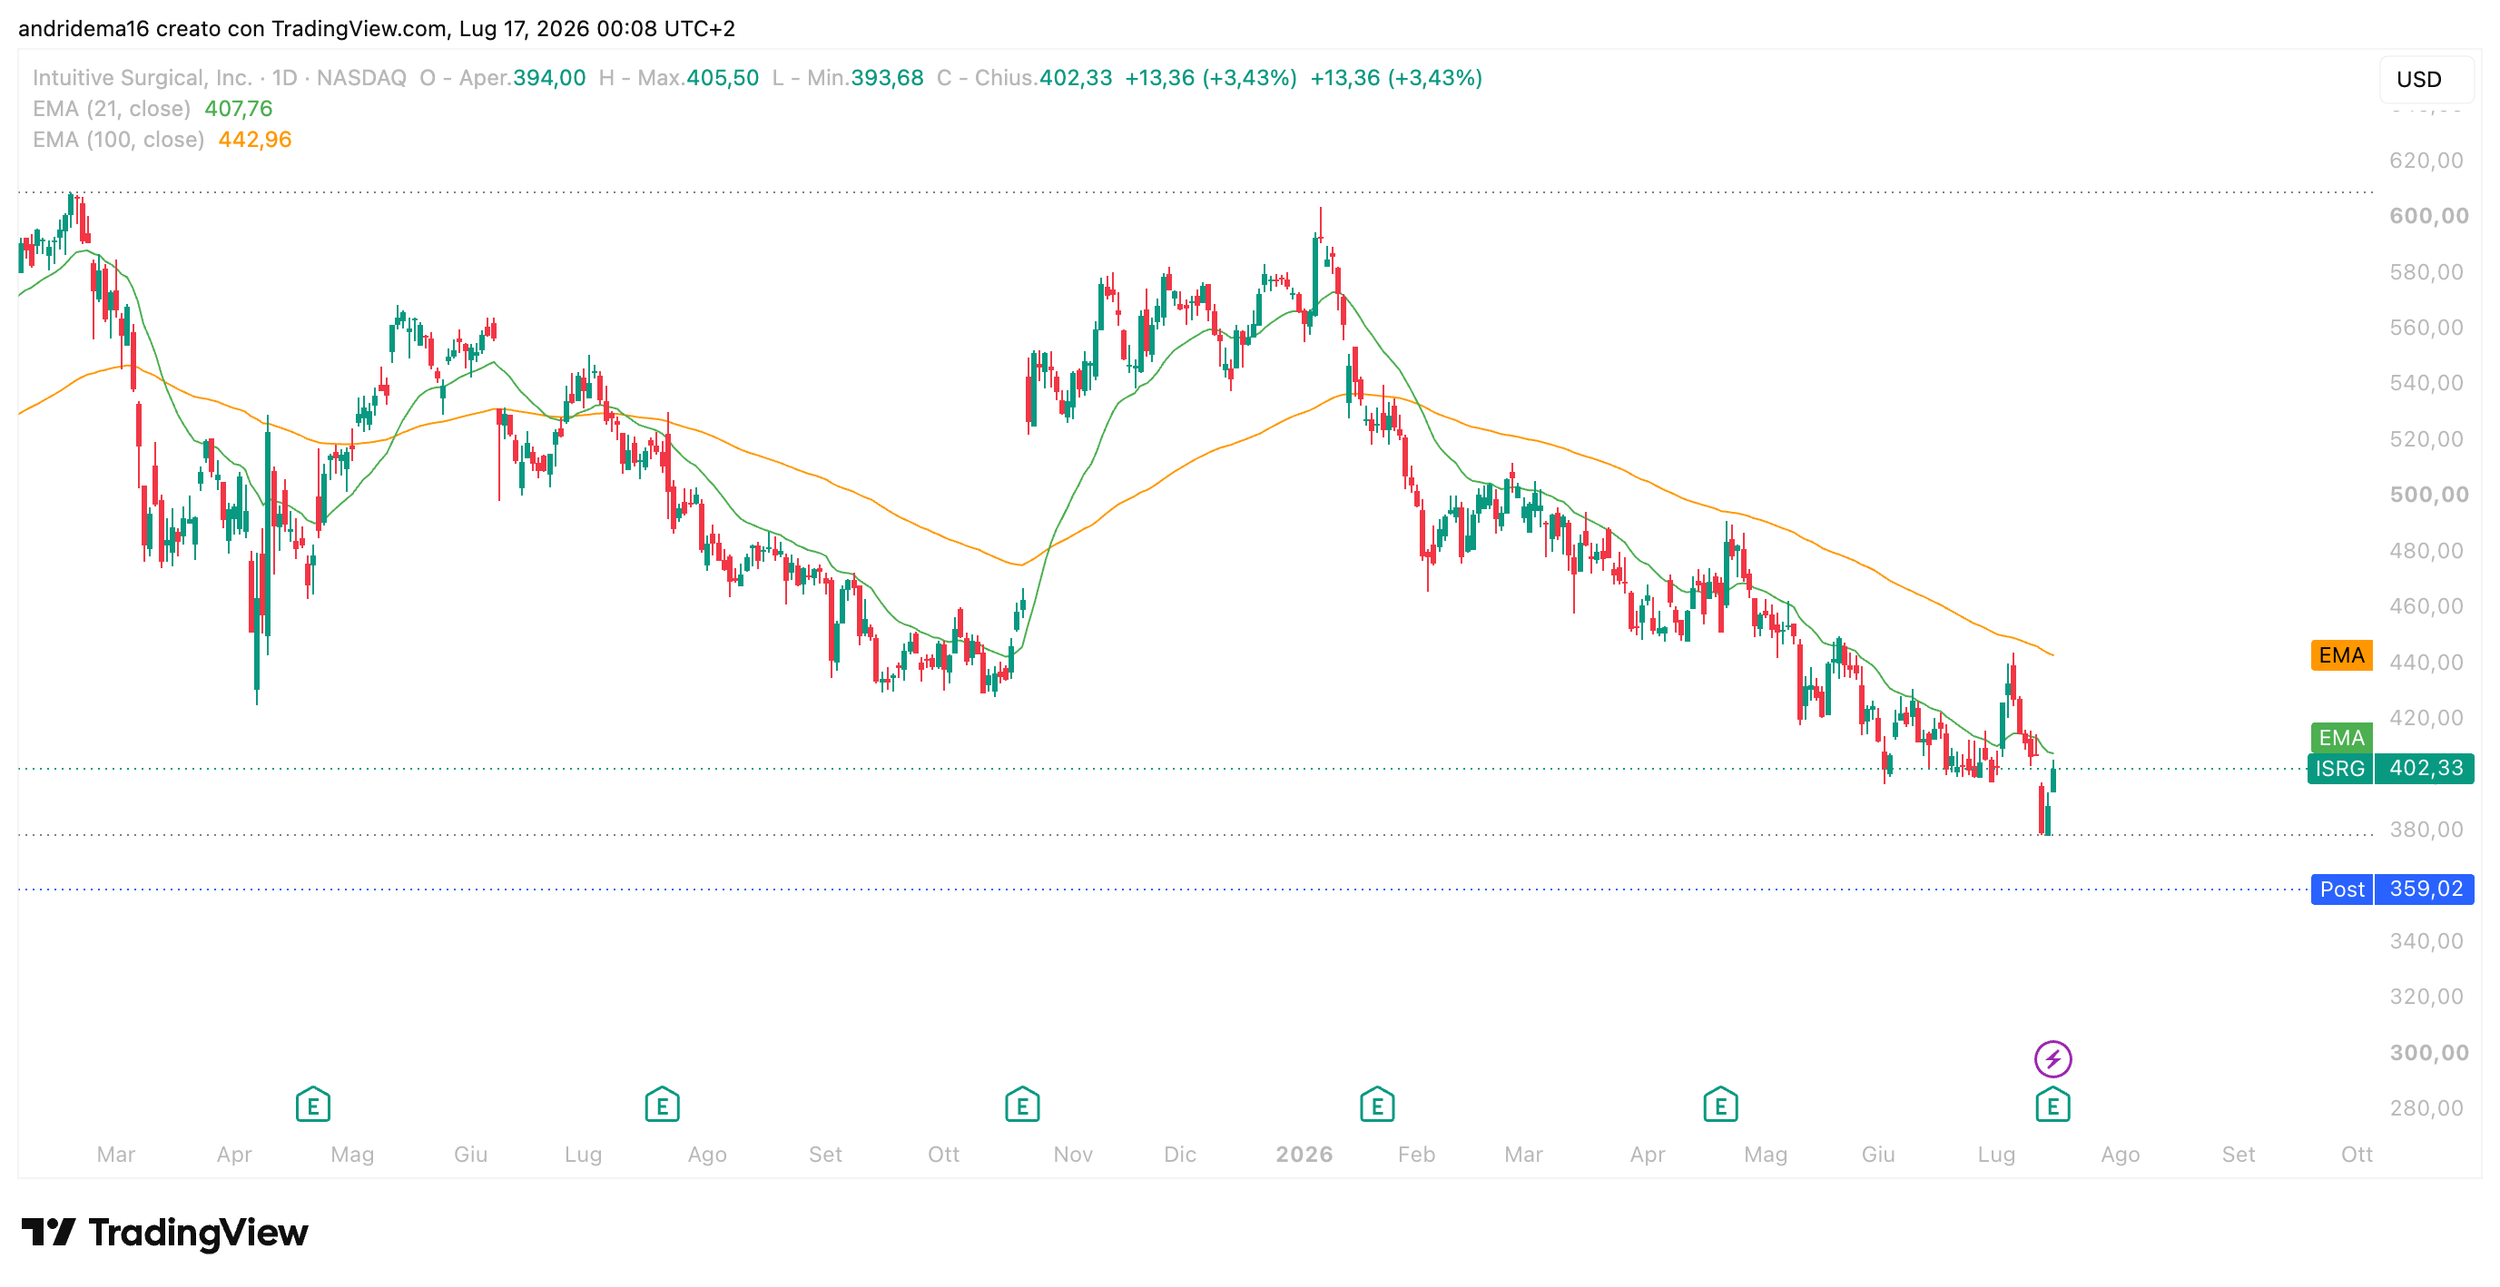Click the 440,00 price axis label
The width and height of the screenshot is (2500, 1287).
tap(2426, 662)
